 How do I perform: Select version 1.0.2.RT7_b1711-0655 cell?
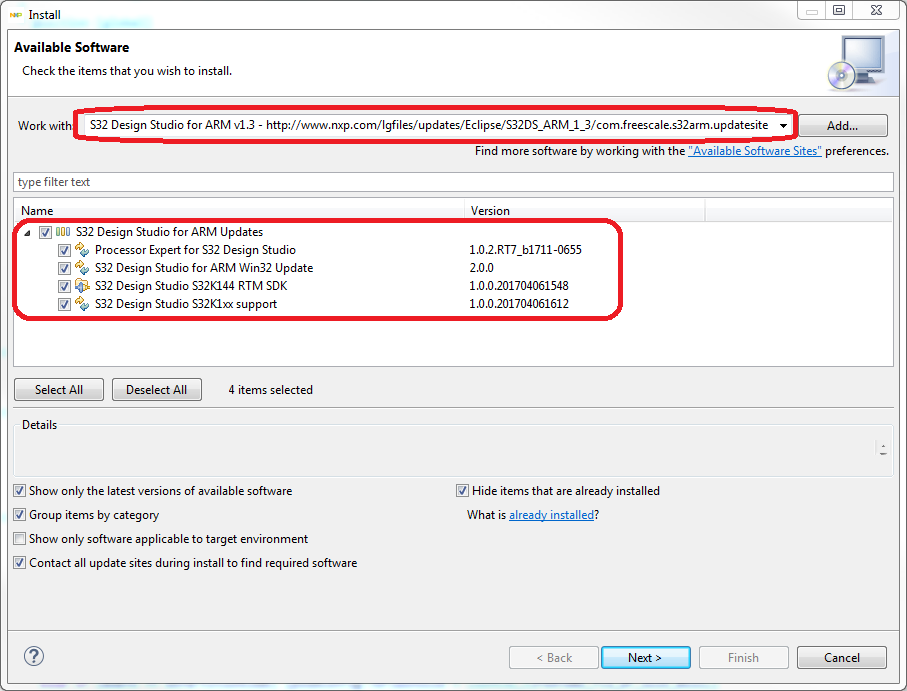coord(525,250)
